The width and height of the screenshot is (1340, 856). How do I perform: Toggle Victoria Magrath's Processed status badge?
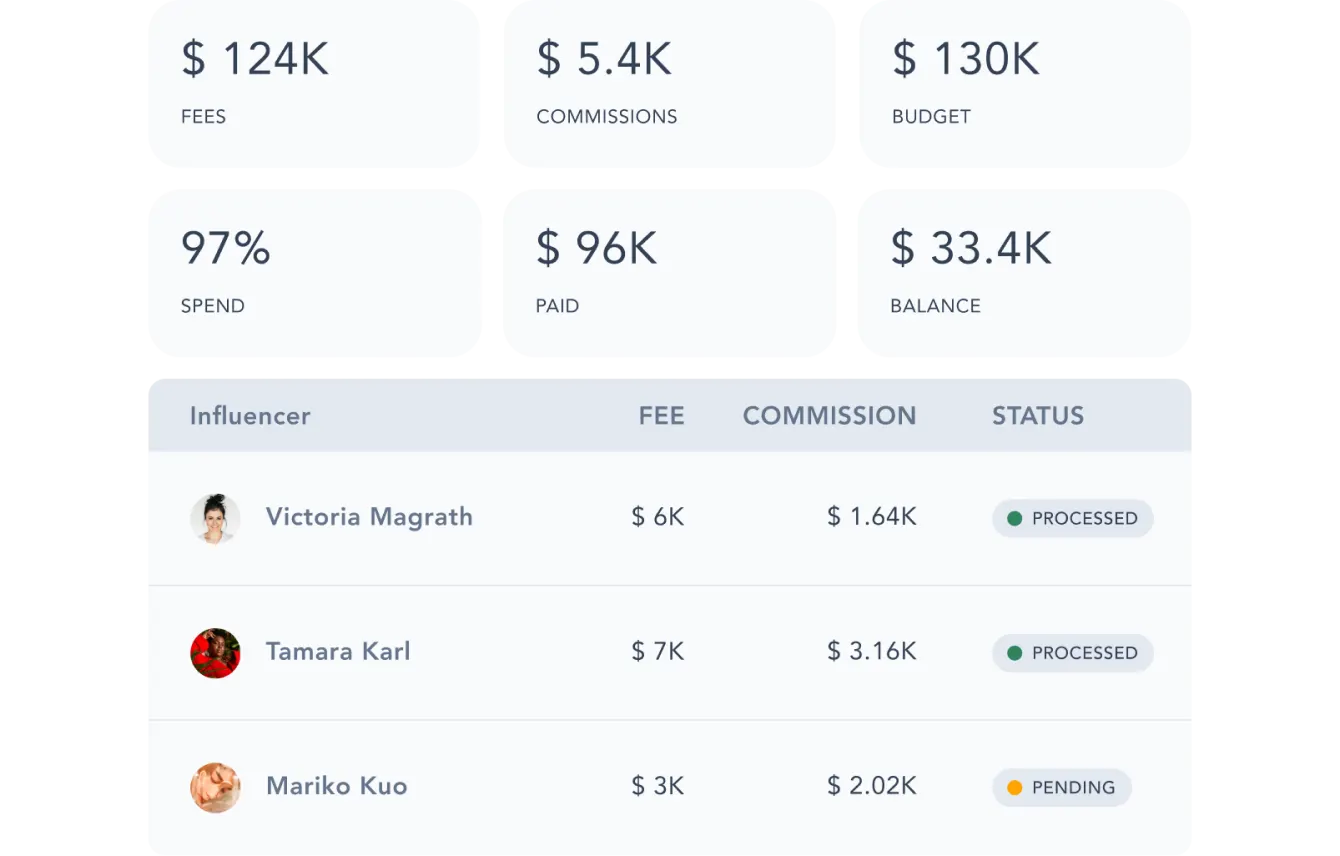point(1072,519)
